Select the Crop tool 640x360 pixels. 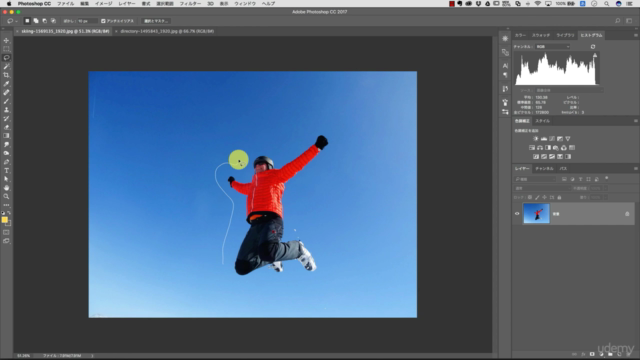click(x=6, y=75)
